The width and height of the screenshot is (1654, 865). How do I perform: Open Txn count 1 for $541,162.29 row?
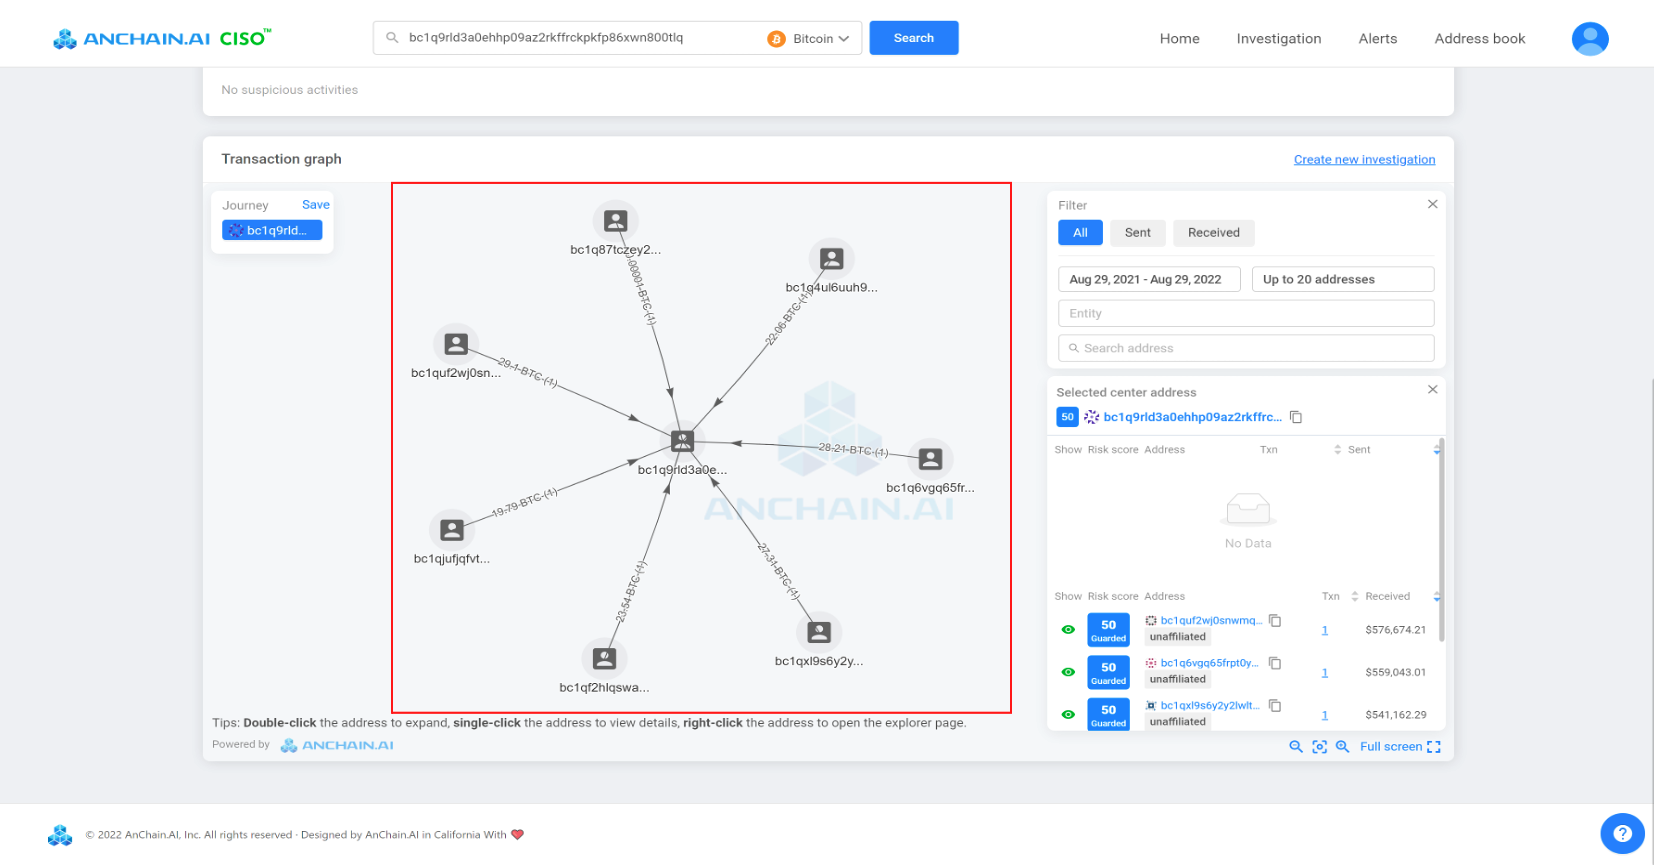coord(1325,716)
